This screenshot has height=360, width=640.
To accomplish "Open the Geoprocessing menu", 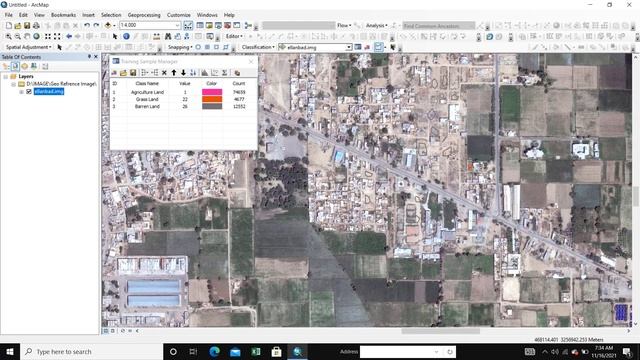I will [144, 15].
